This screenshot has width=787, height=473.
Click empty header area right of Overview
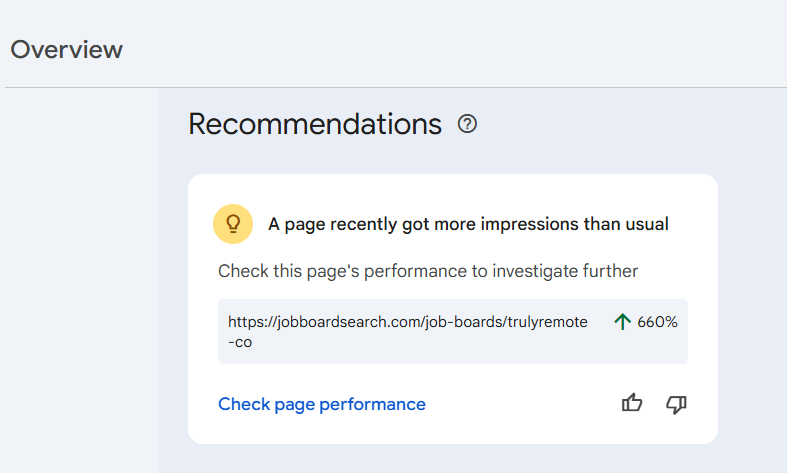(x=450, y=45)
